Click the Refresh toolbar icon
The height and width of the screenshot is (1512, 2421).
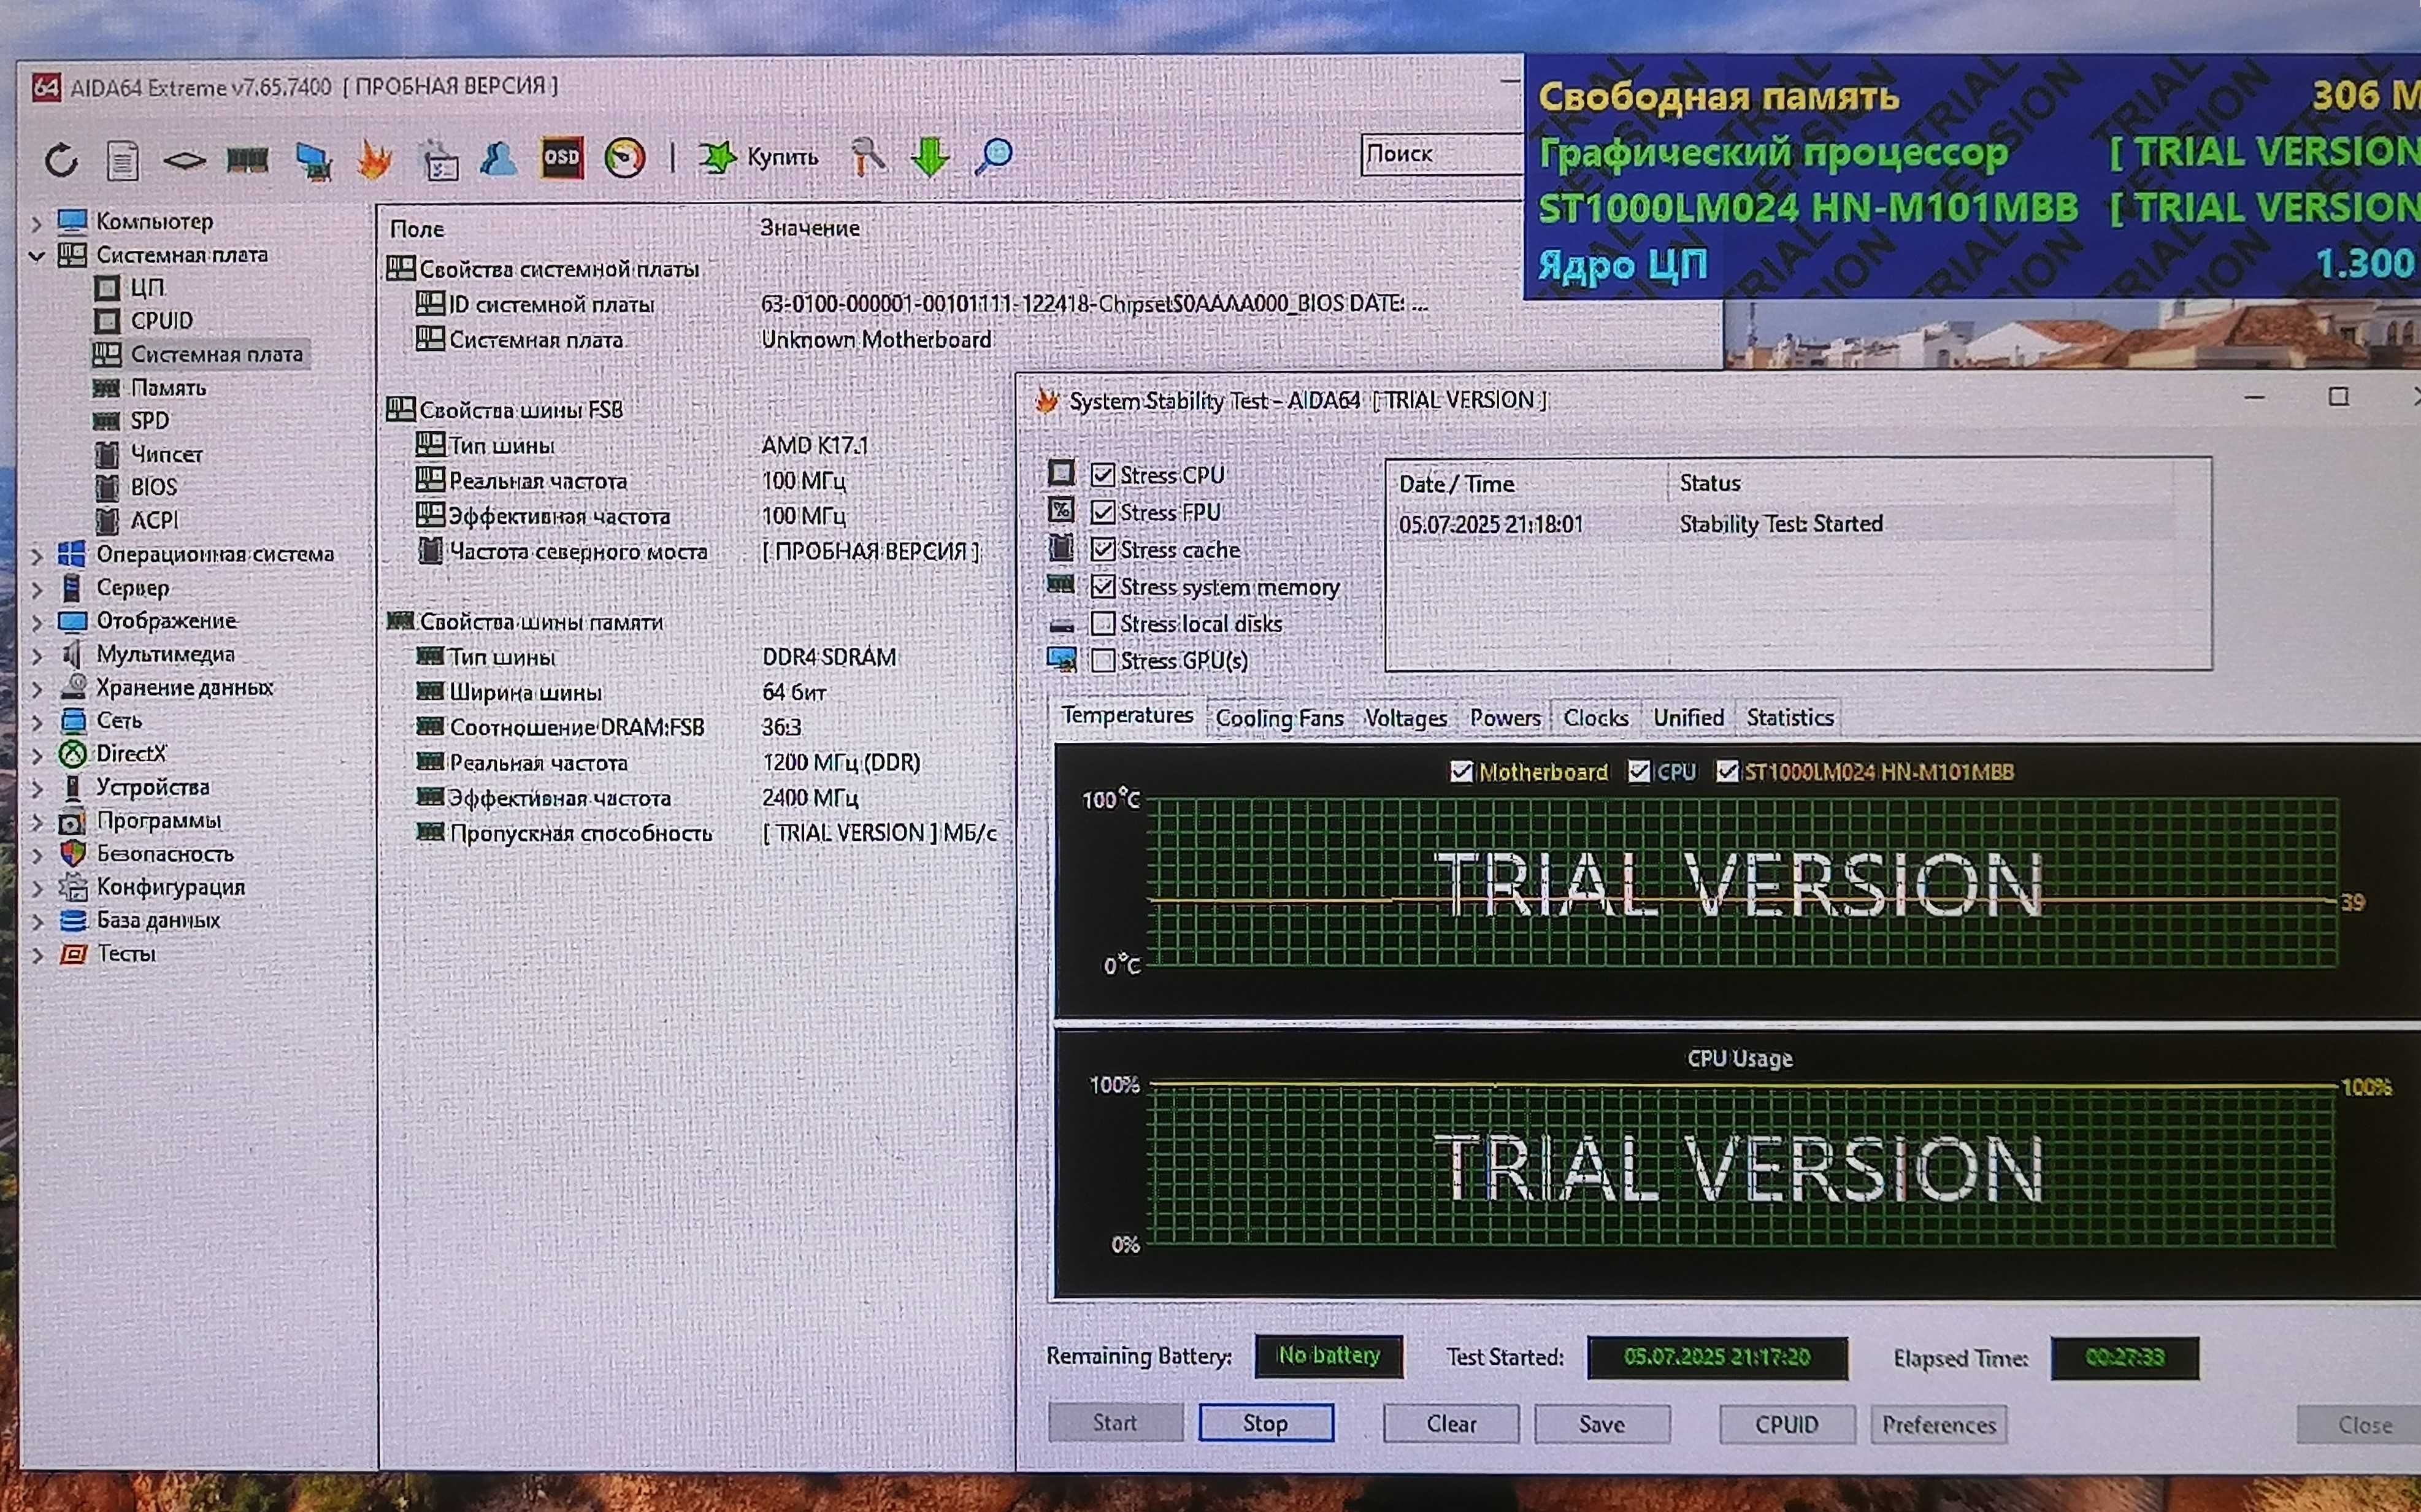coord(62,160)
